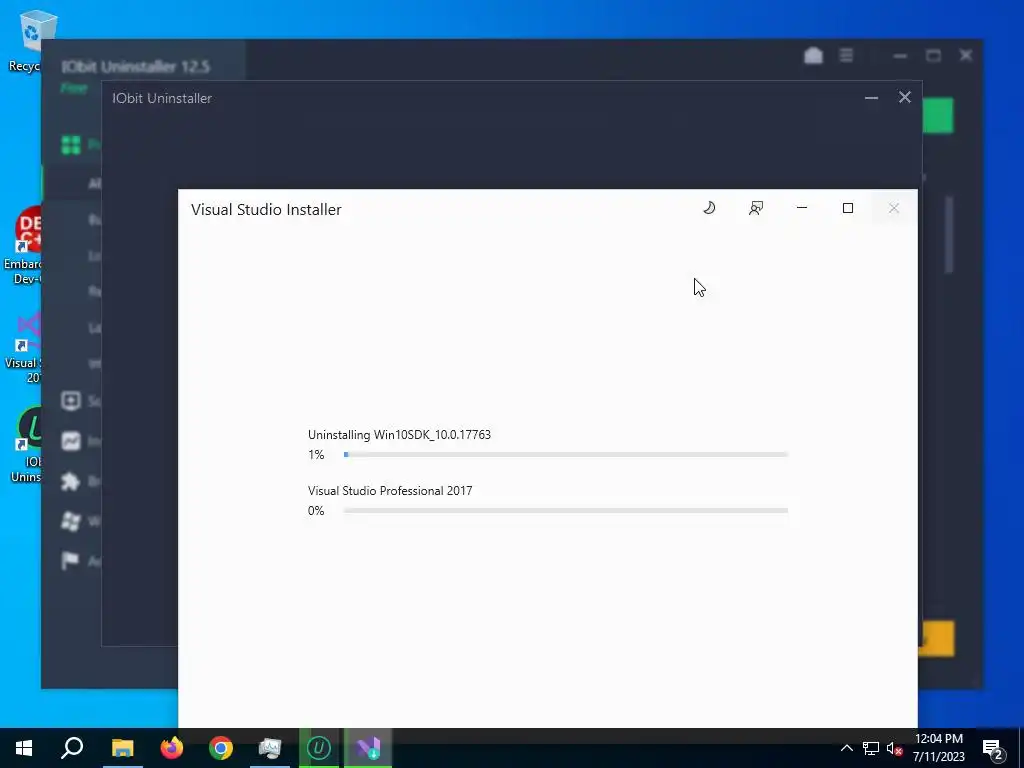Click the 0% progress value

(x=316, y=511)
